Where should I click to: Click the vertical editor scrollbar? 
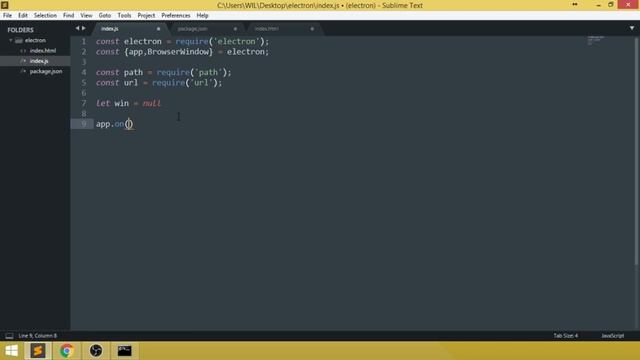636,151
